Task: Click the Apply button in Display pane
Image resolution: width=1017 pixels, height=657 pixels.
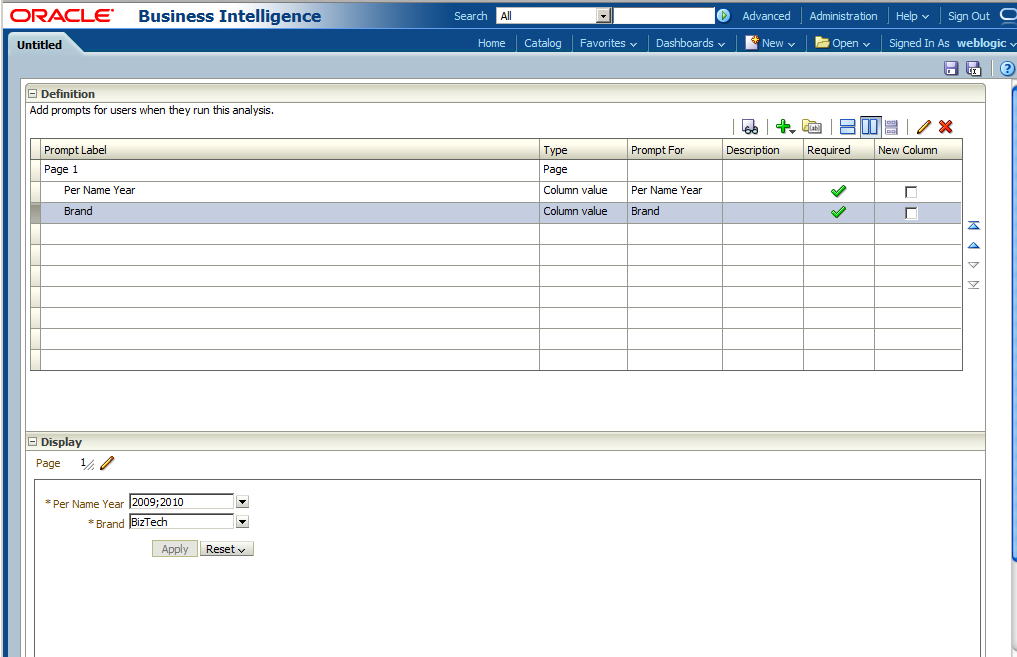Action: pos(174,548)
